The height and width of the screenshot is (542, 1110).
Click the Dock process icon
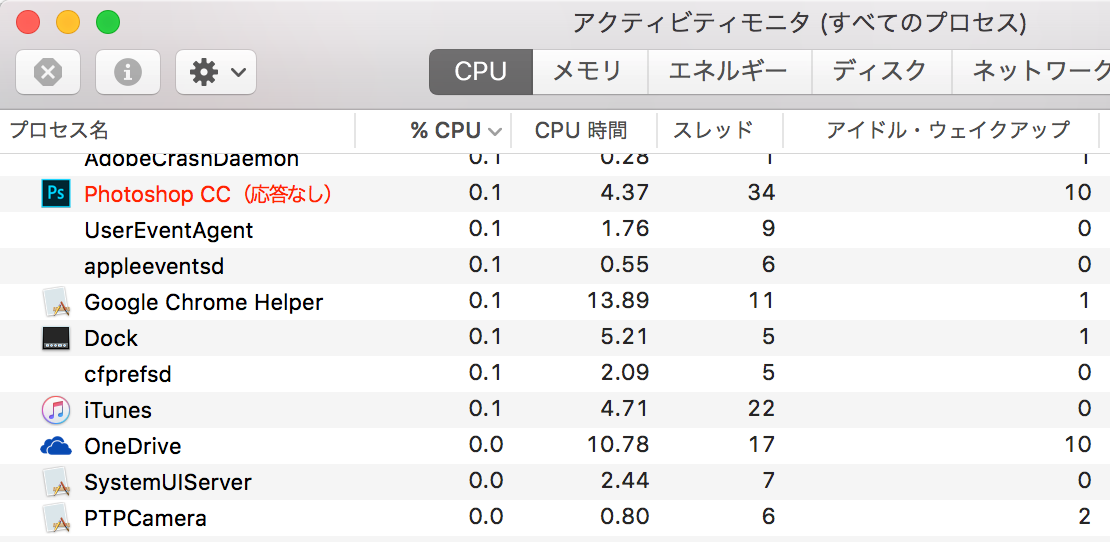[56, 338]
